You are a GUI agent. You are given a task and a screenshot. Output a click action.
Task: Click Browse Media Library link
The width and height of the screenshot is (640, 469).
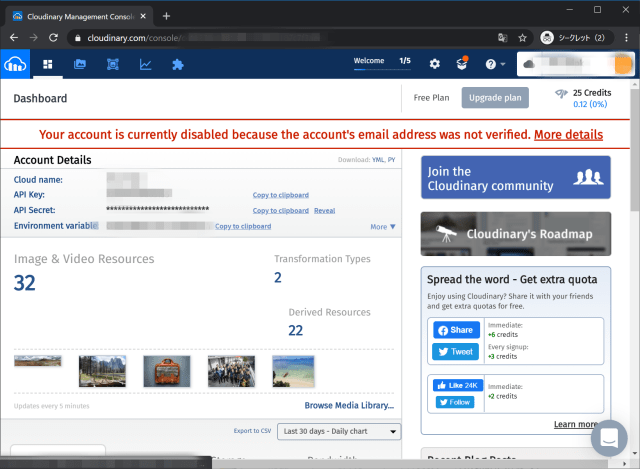click(x=349, y=405)
